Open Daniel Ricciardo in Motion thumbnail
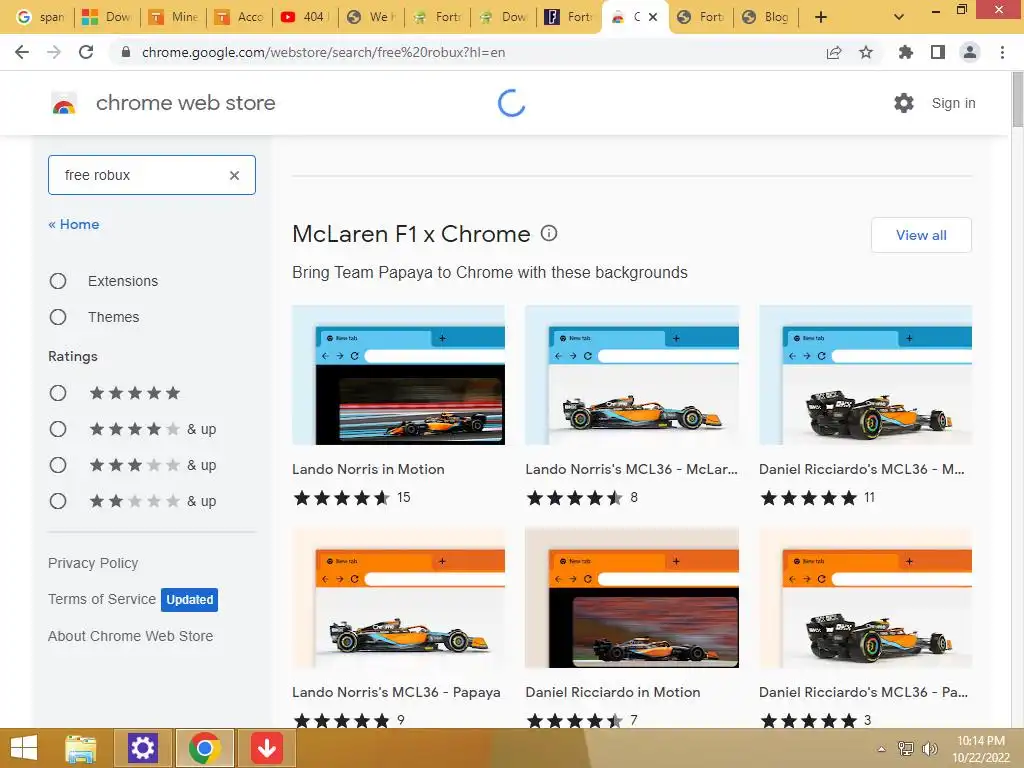This screenshot has height=768, width=1024. 632,598
